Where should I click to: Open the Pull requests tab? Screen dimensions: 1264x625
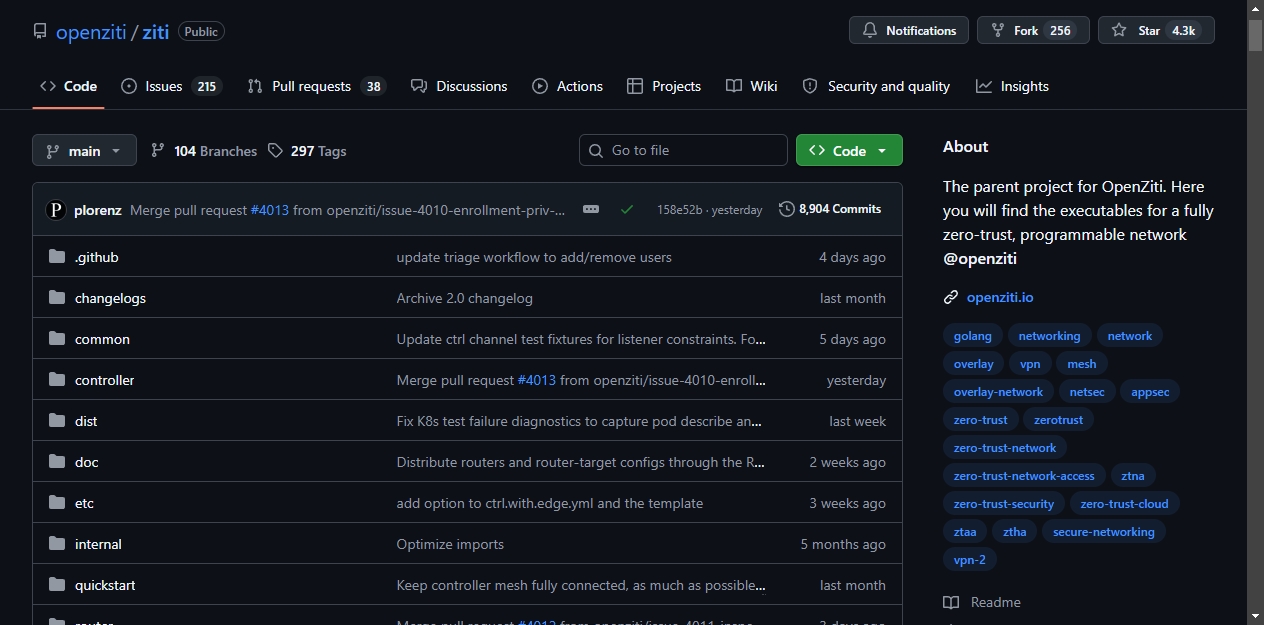pyautogui.click(x=316, y=86)
